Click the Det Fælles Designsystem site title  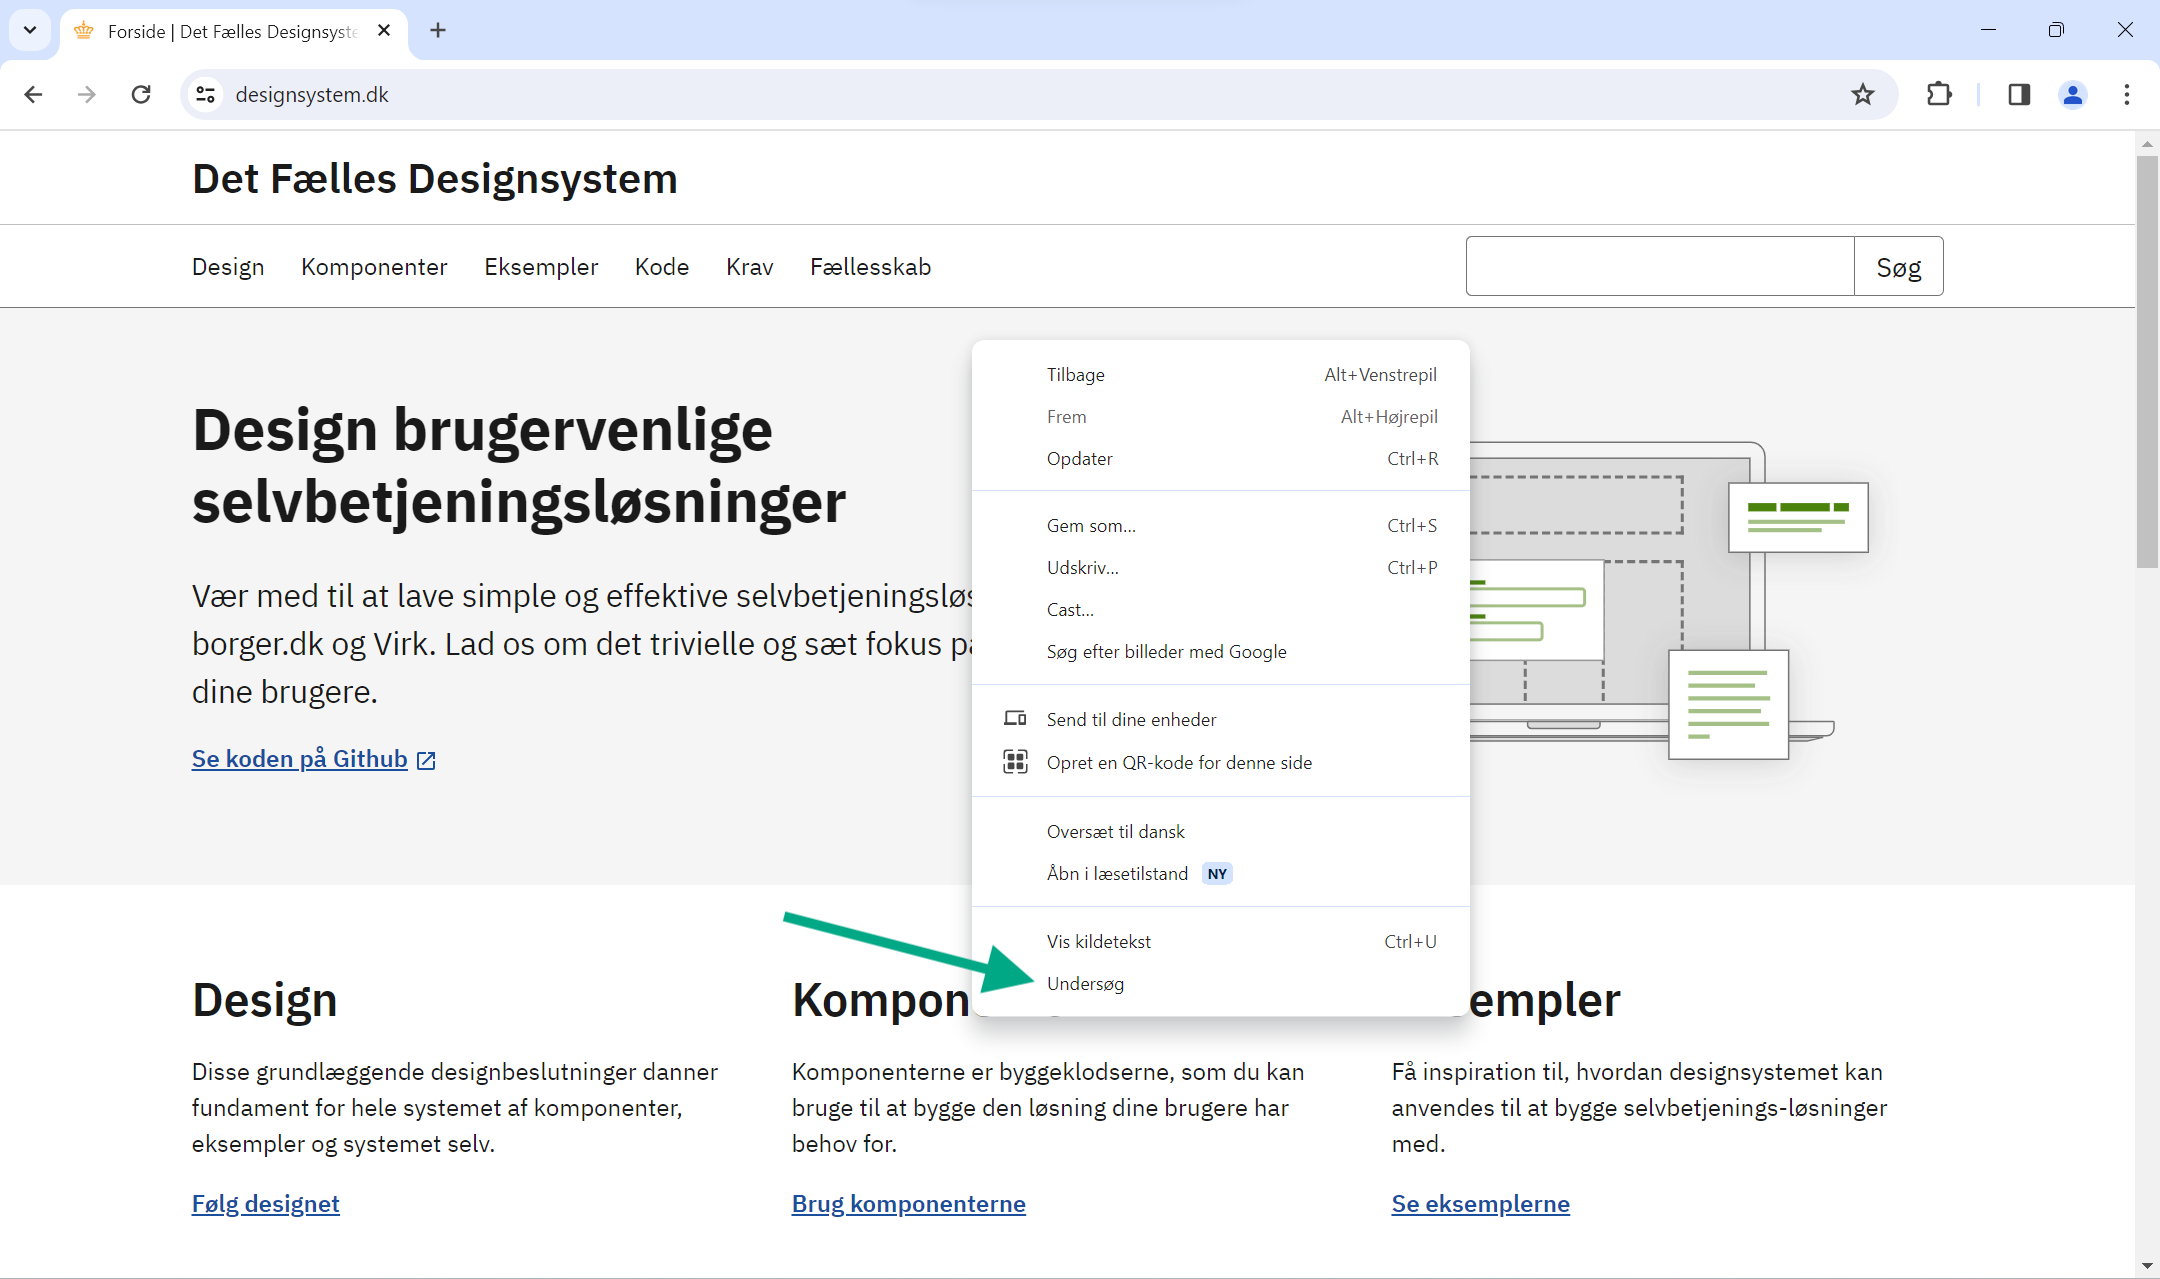pos(435,179)
